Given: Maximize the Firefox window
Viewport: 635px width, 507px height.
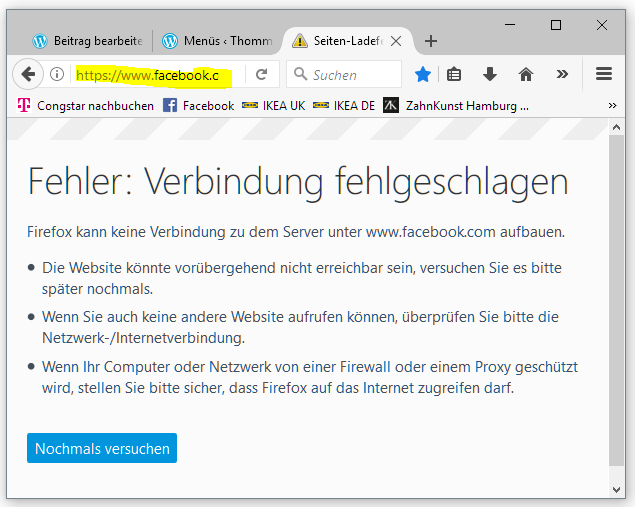Looking at the screenshot, I should coord(556,25).
